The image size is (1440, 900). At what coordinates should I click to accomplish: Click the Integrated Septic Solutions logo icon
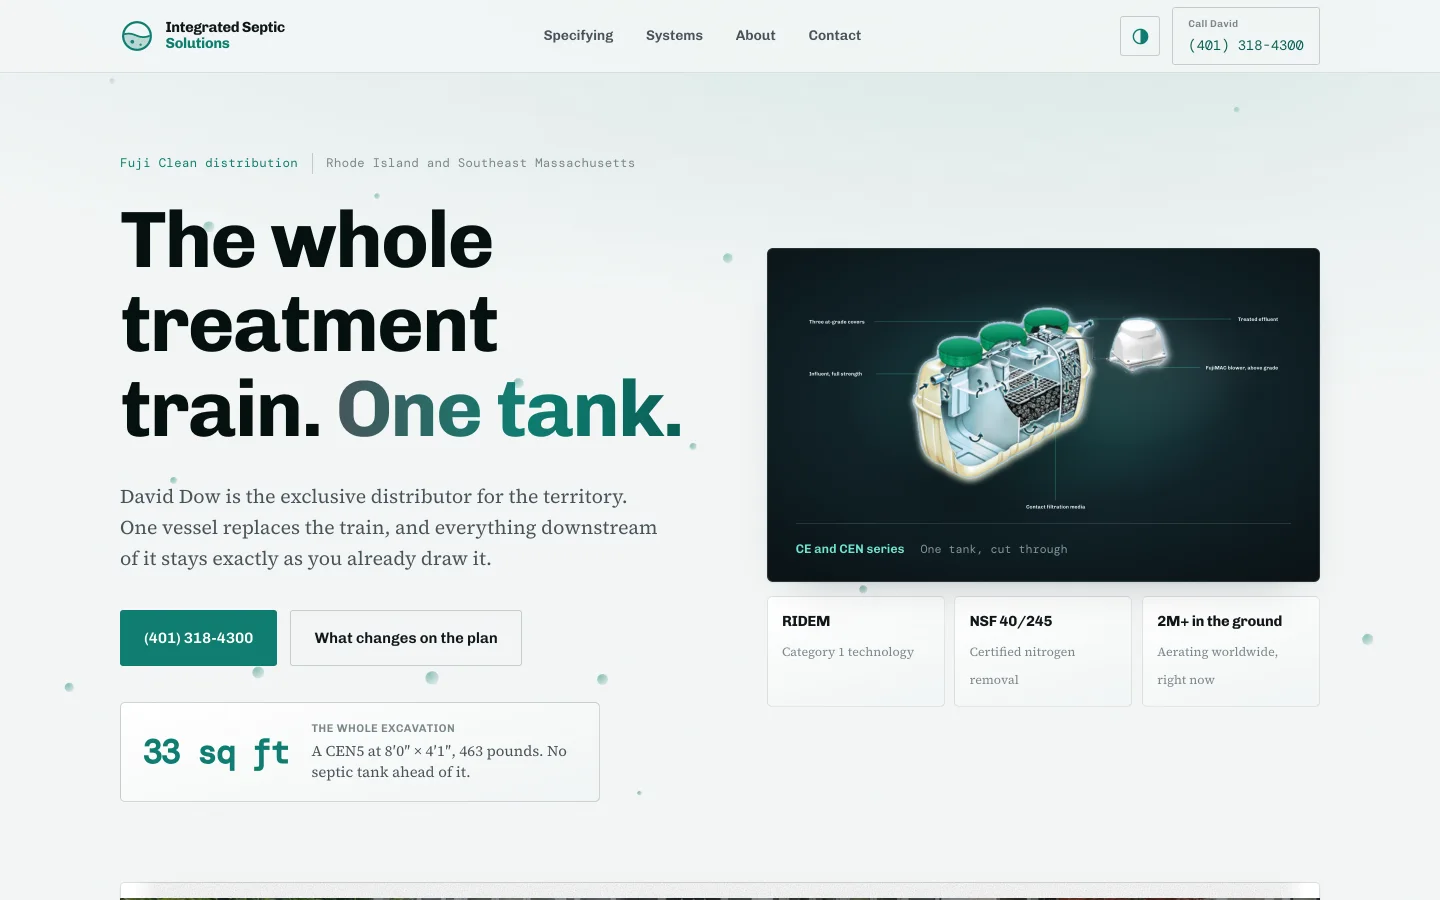[x=137, y=36]
